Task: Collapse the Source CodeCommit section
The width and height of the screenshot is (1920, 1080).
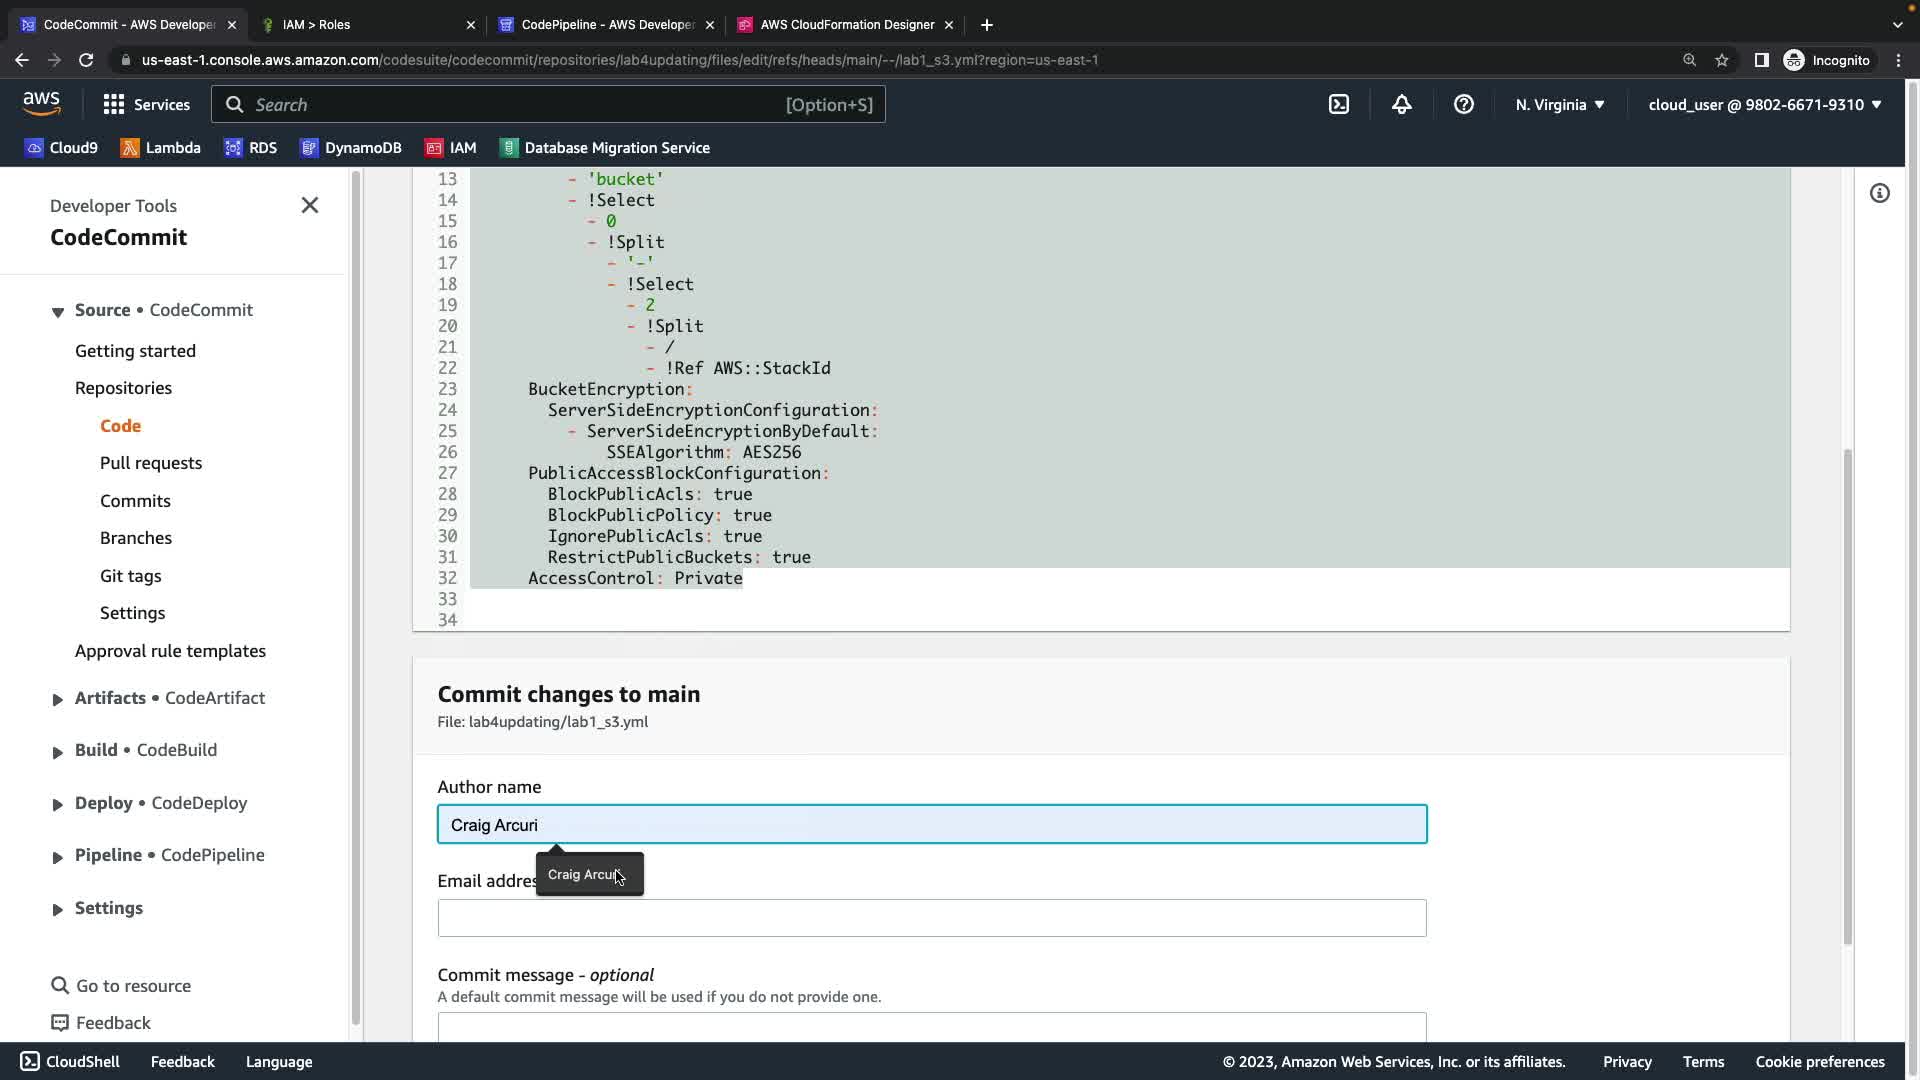Action: pos(57,311)
